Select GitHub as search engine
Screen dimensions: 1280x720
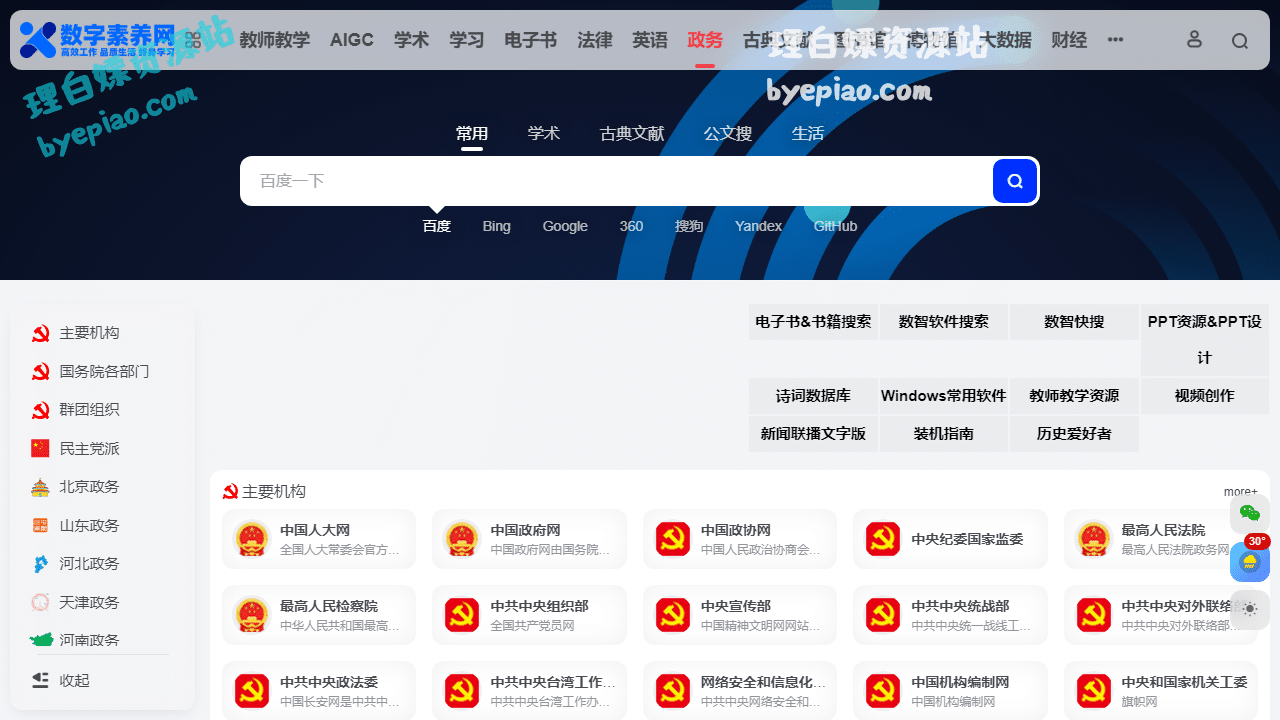tap(836, 226)
